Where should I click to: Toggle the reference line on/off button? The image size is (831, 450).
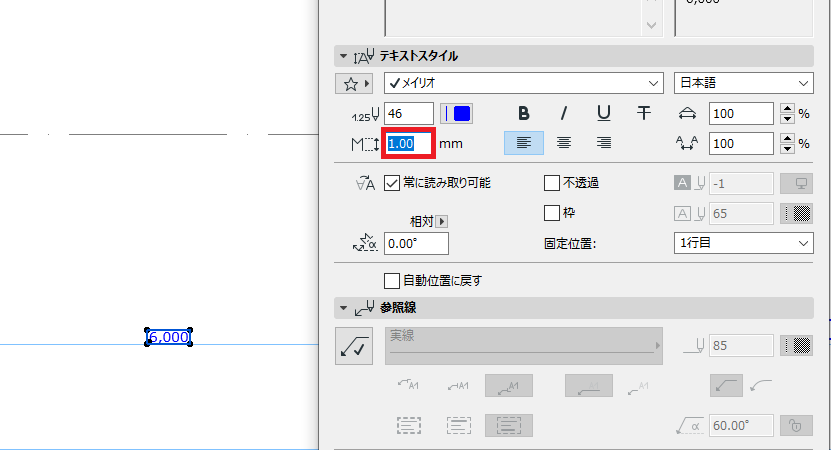[x=354, y=346]
